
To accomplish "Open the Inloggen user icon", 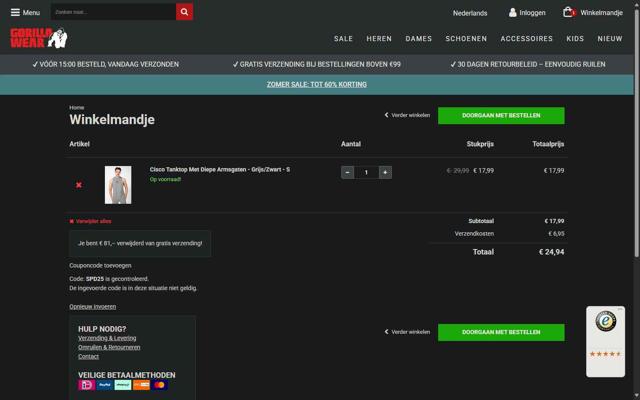I will tap(513, 13).
